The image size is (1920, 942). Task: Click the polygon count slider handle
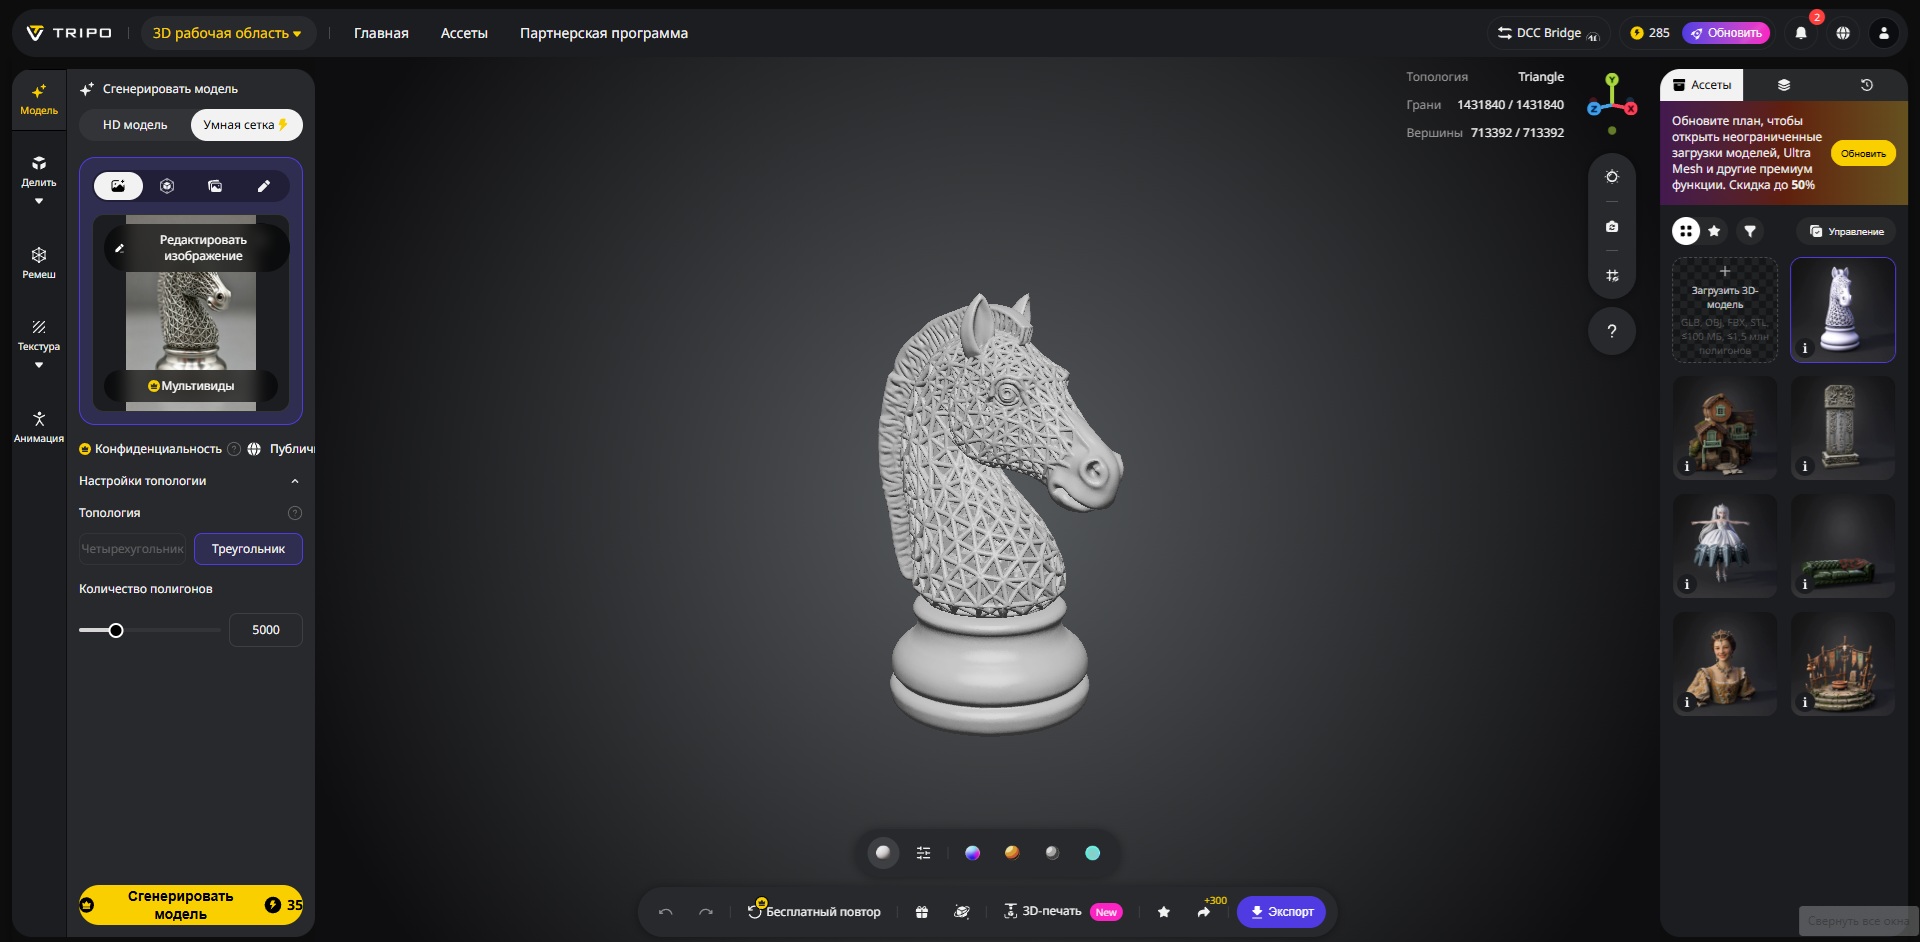click(x=116, y=630)
